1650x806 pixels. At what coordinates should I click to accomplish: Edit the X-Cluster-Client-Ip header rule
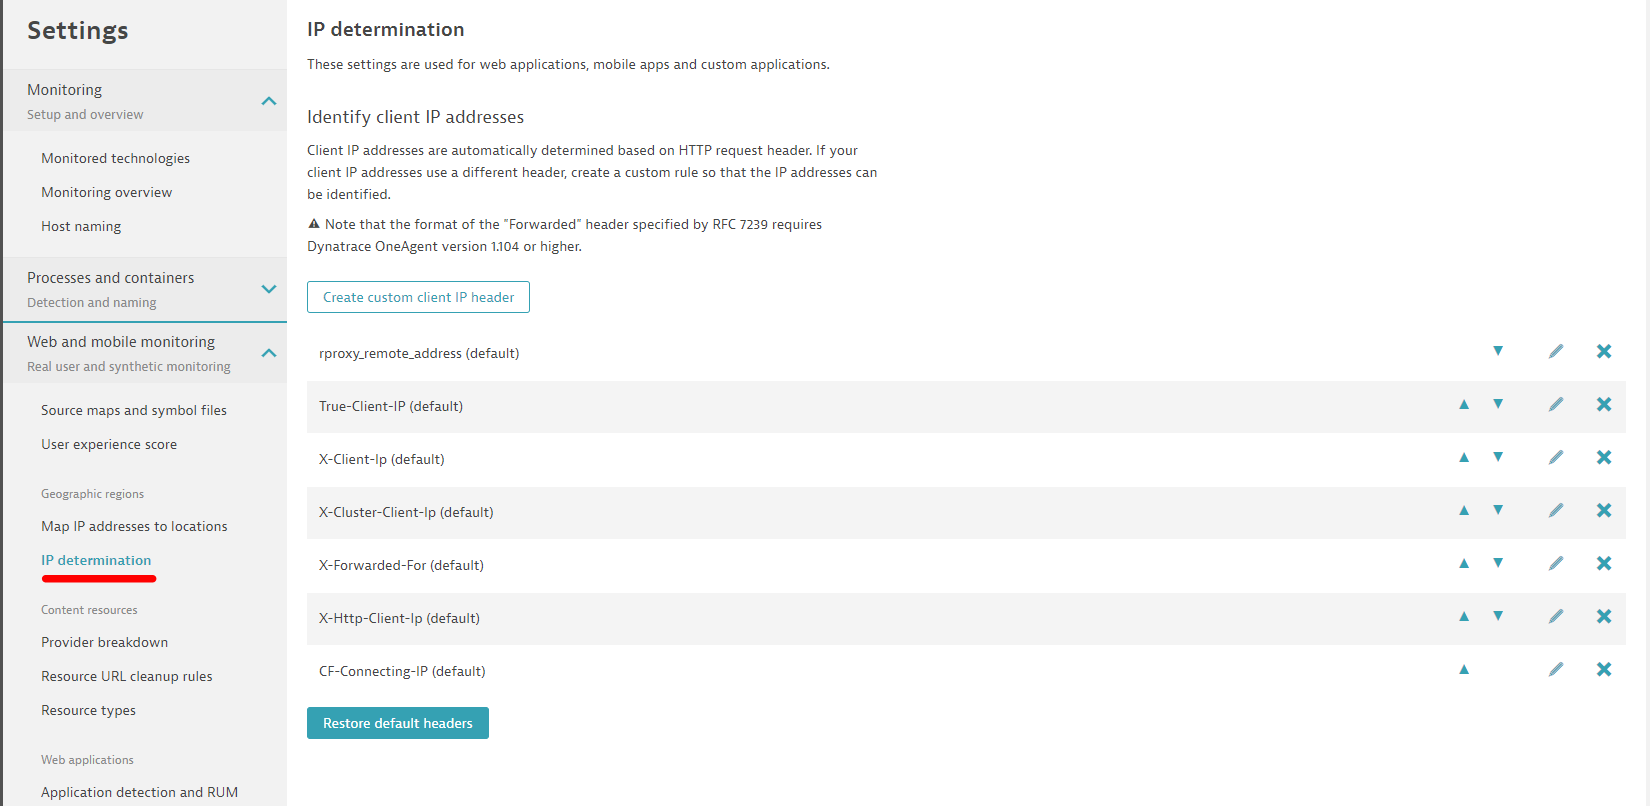pyautogui.click(x=1556, y=510)
